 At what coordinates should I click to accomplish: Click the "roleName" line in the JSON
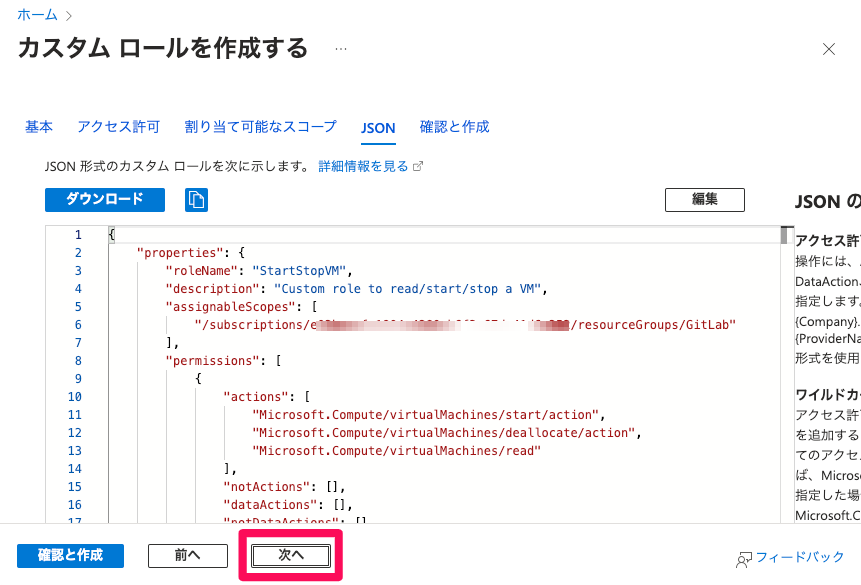pos(259,271)
